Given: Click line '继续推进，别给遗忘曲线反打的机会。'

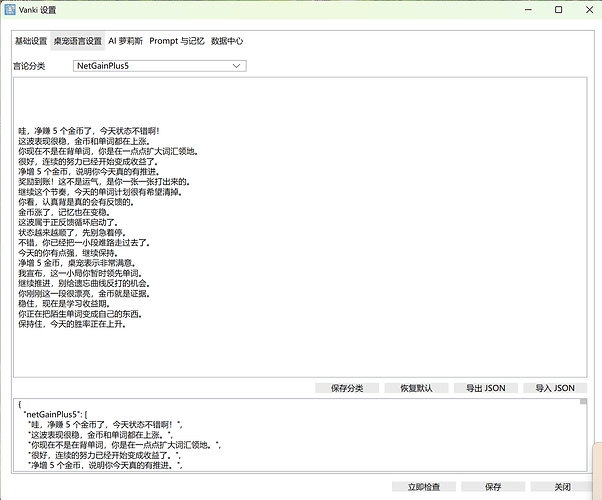Looking at the screenshot, I should [84, 283].
